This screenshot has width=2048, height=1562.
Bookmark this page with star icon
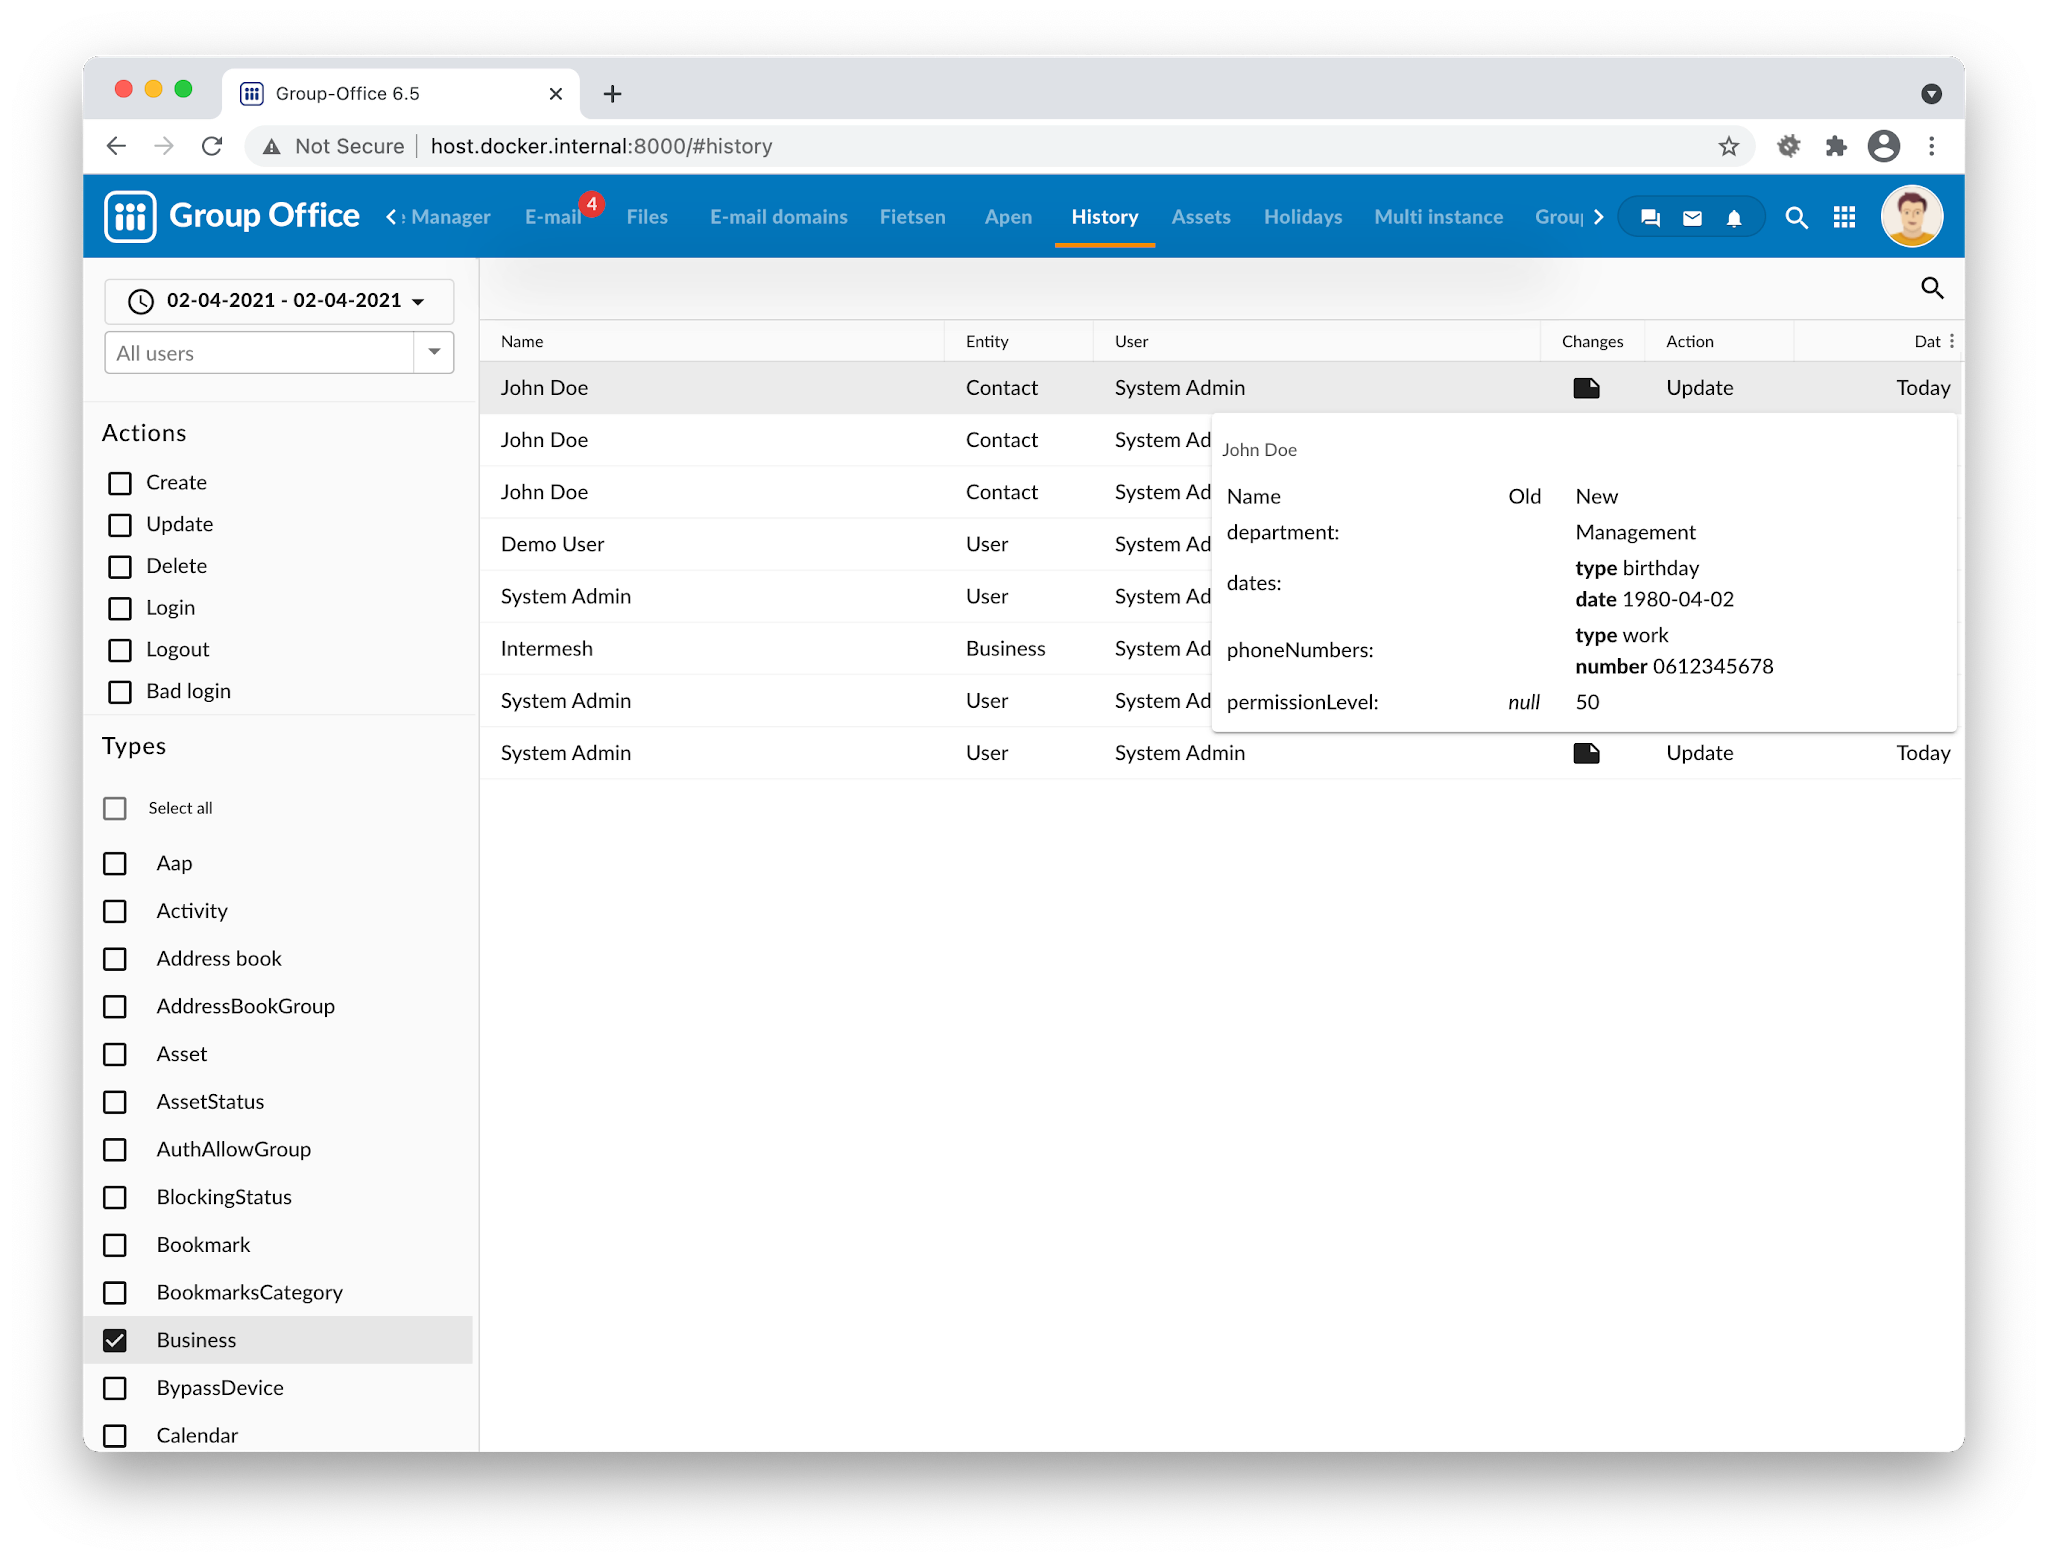pos(1728,147)
